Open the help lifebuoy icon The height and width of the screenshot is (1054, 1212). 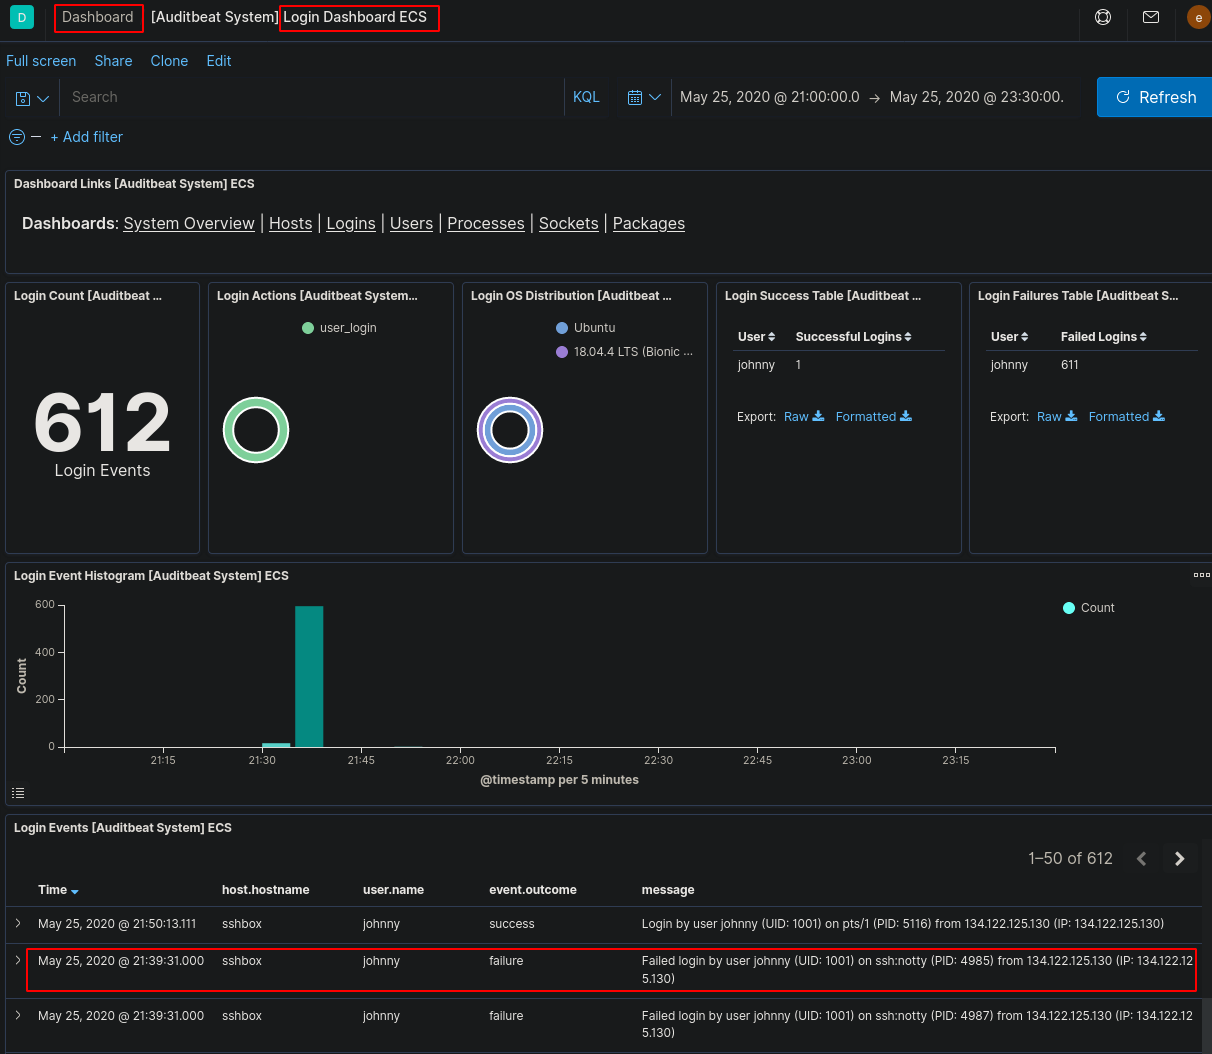(1103, 17)
